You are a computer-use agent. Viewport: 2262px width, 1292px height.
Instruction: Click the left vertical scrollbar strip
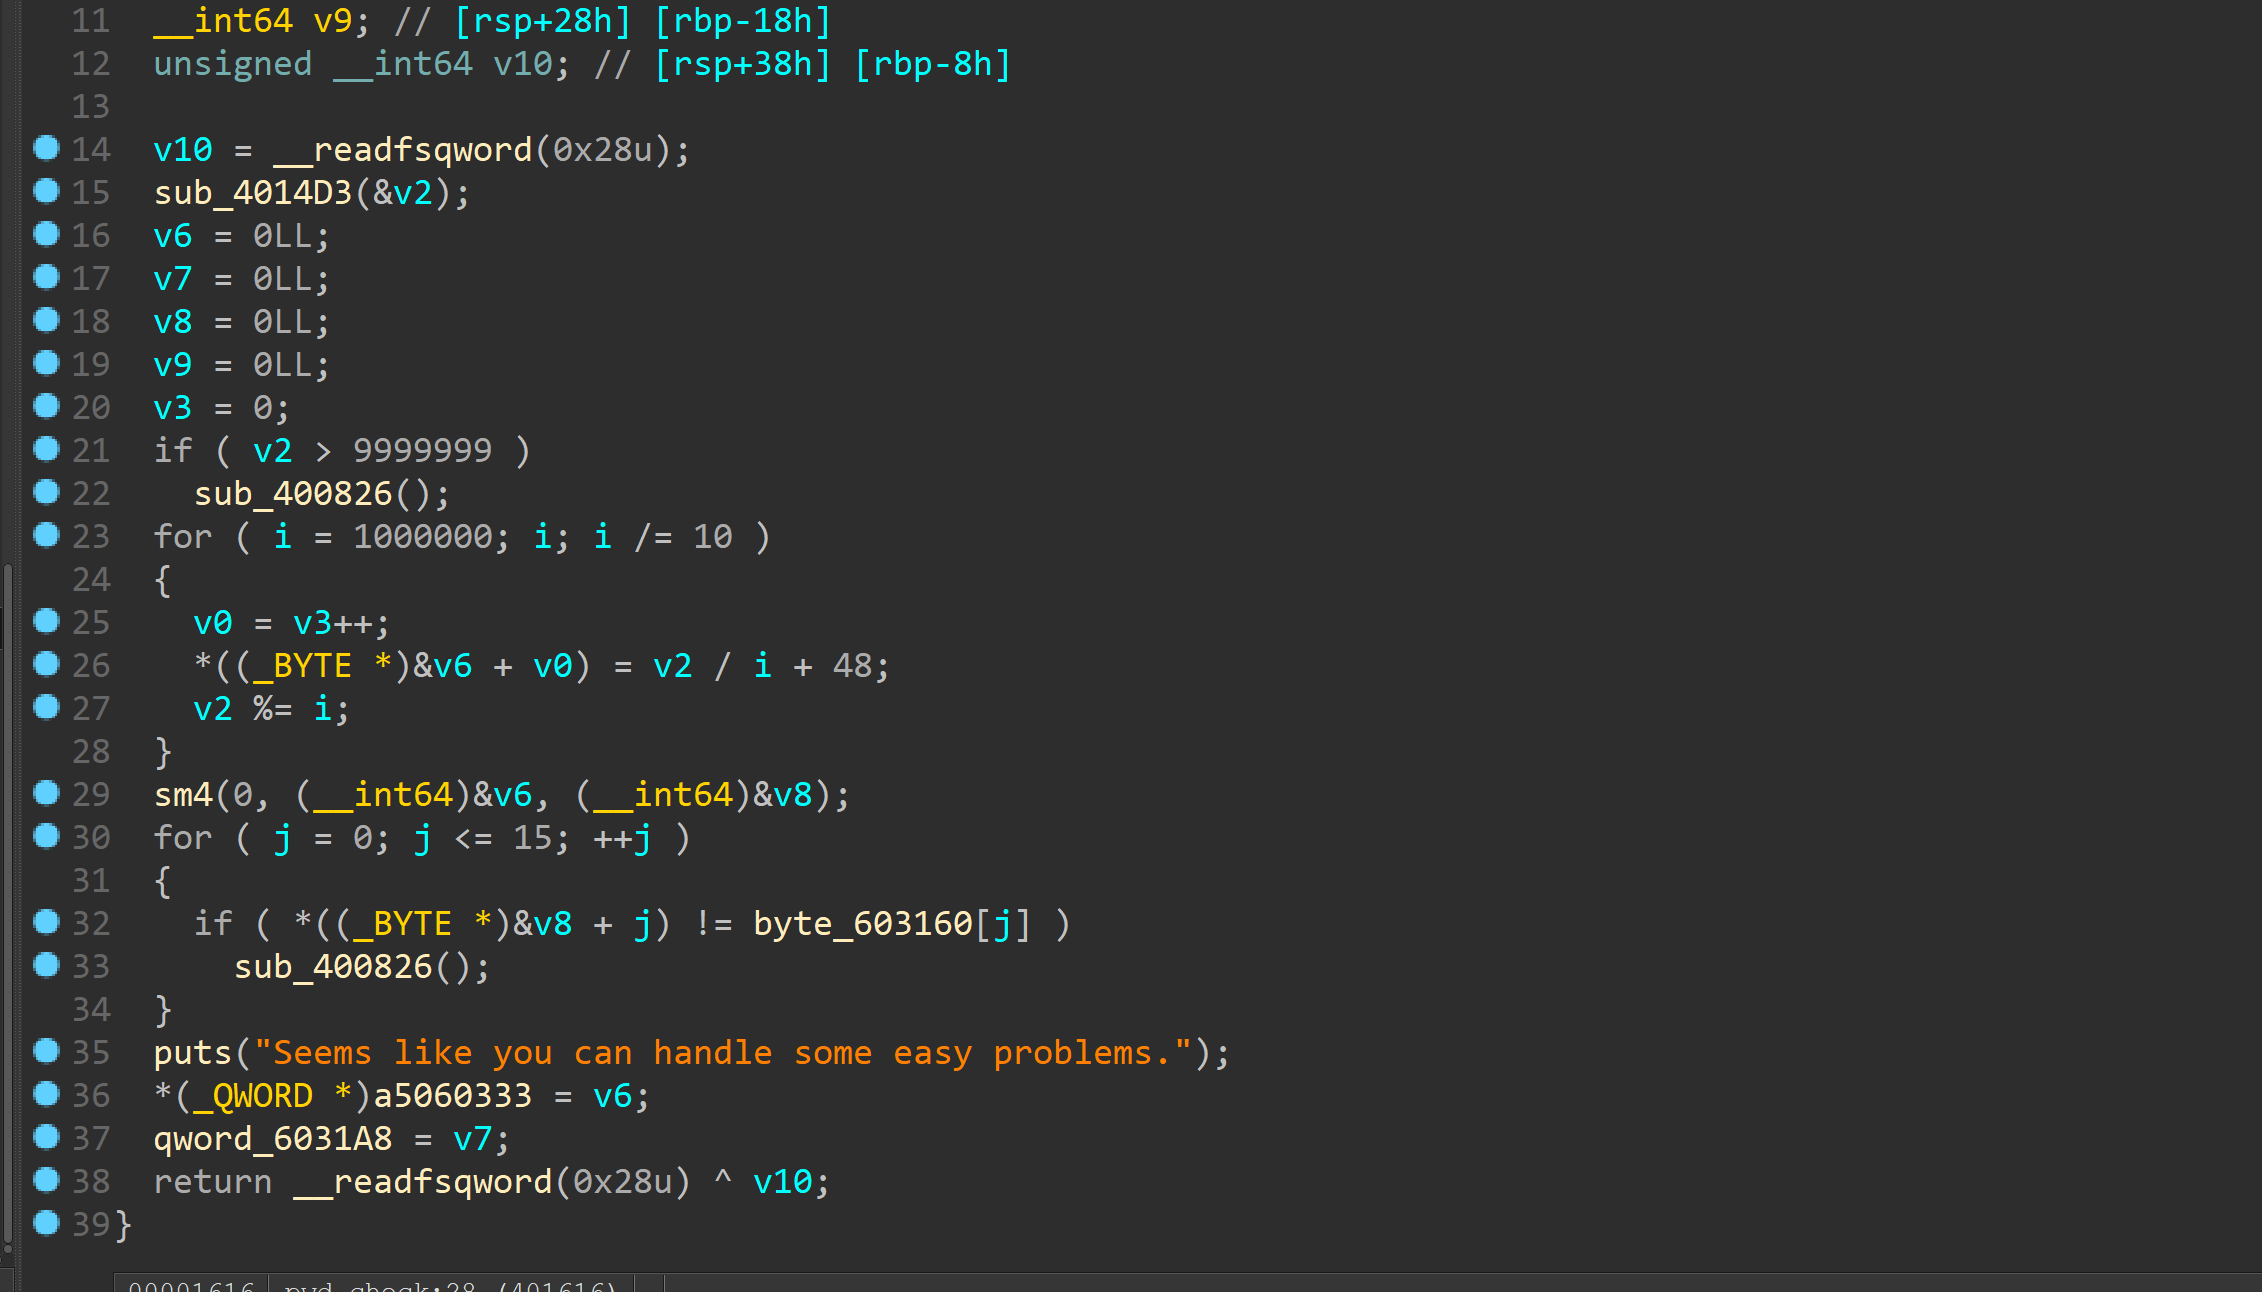[x=8, y=900]
